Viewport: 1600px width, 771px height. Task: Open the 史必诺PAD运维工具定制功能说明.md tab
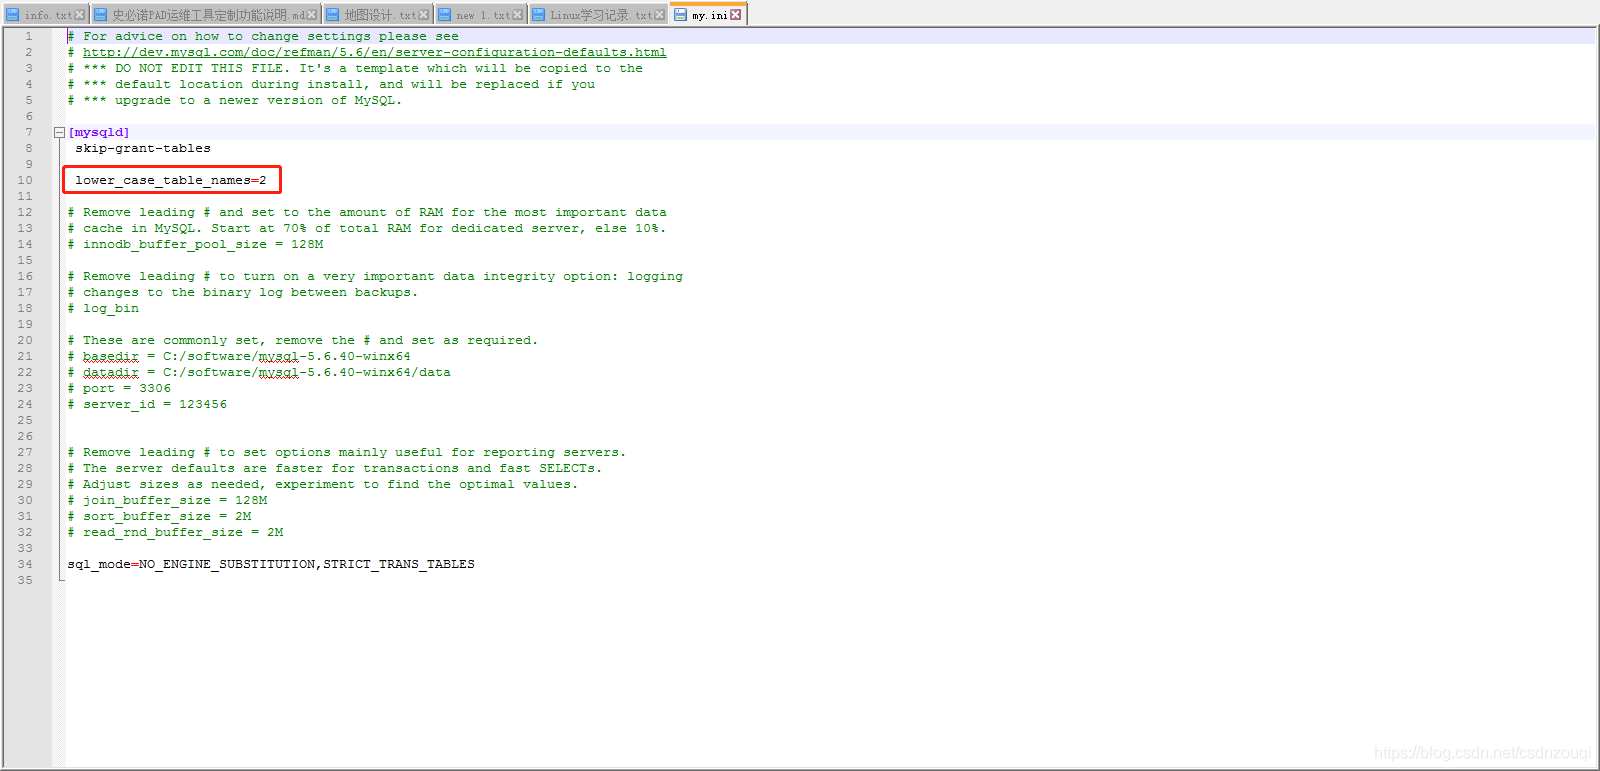point(205,15)
